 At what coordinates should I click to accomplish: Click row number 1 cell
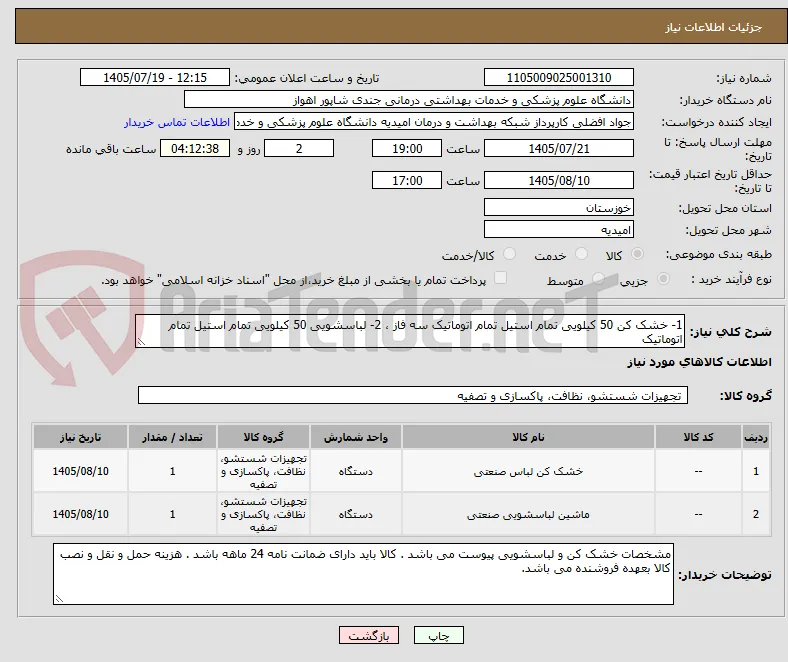(756, 471)
